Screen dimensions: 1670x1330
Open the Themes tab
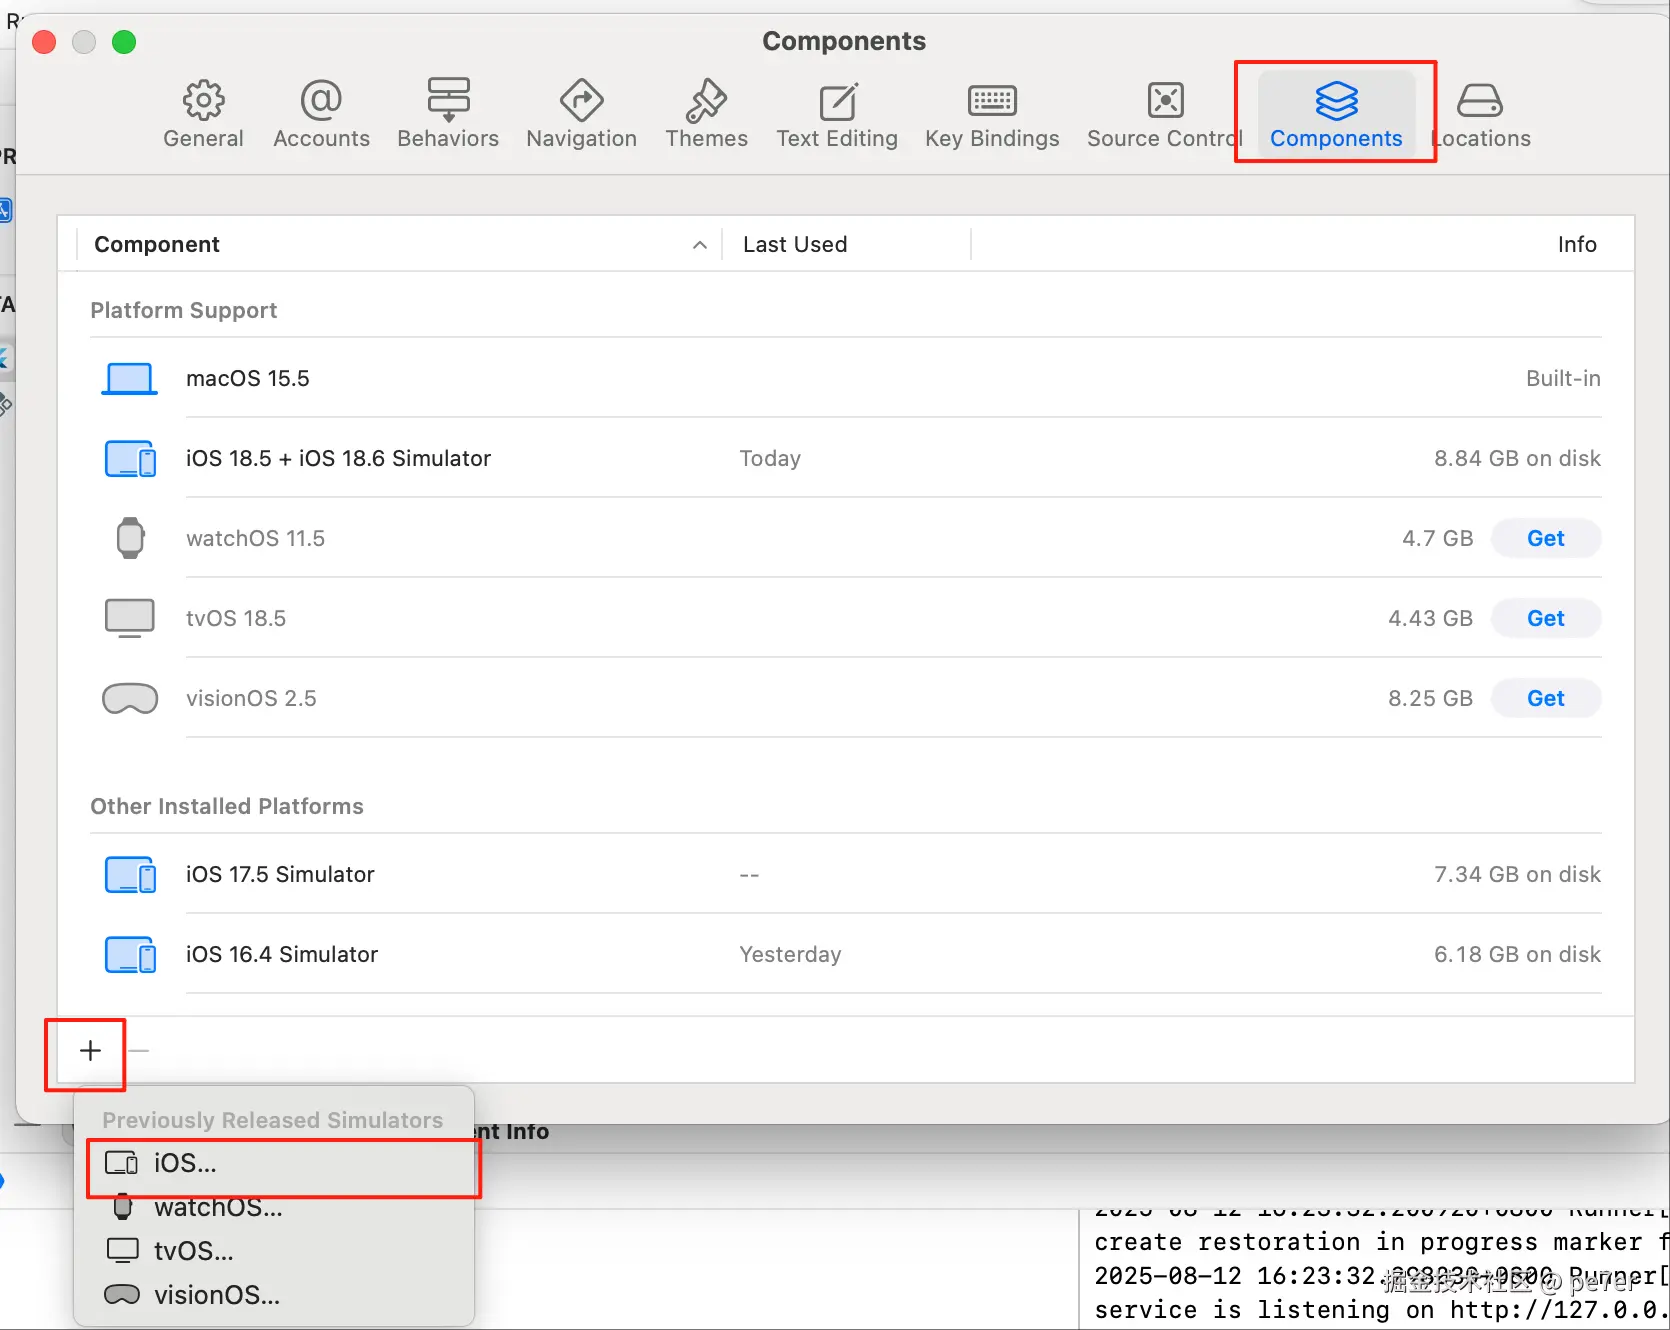click(x=706, y=114)
